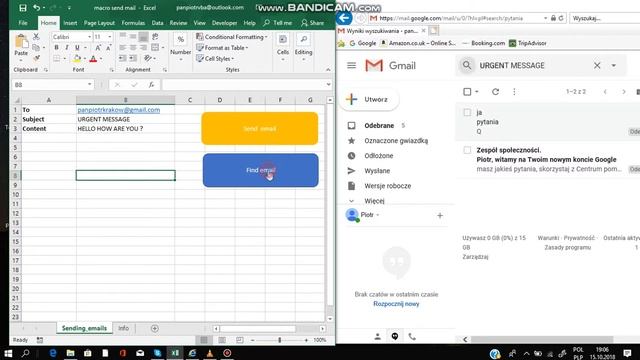Switch to the Page Layout ribbon tab
The height and width of the screenshot is (360, 640).
[x=99, y=23]
